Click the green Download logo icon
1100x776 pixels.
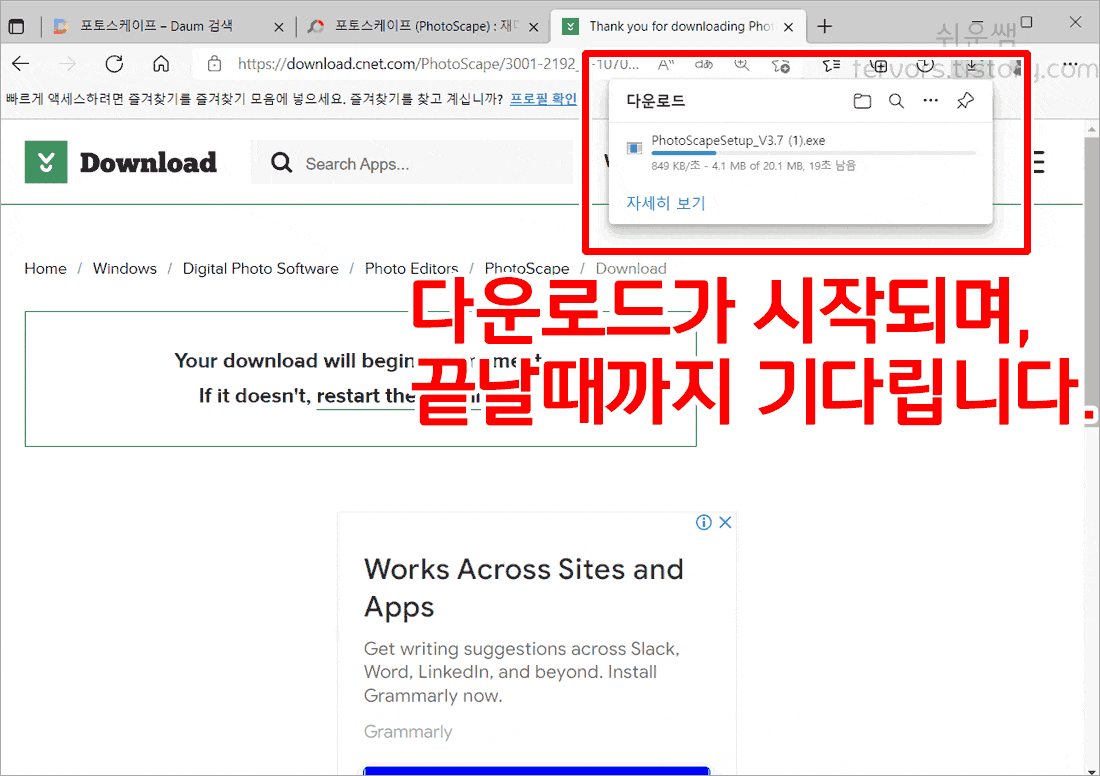coord(46,162)
